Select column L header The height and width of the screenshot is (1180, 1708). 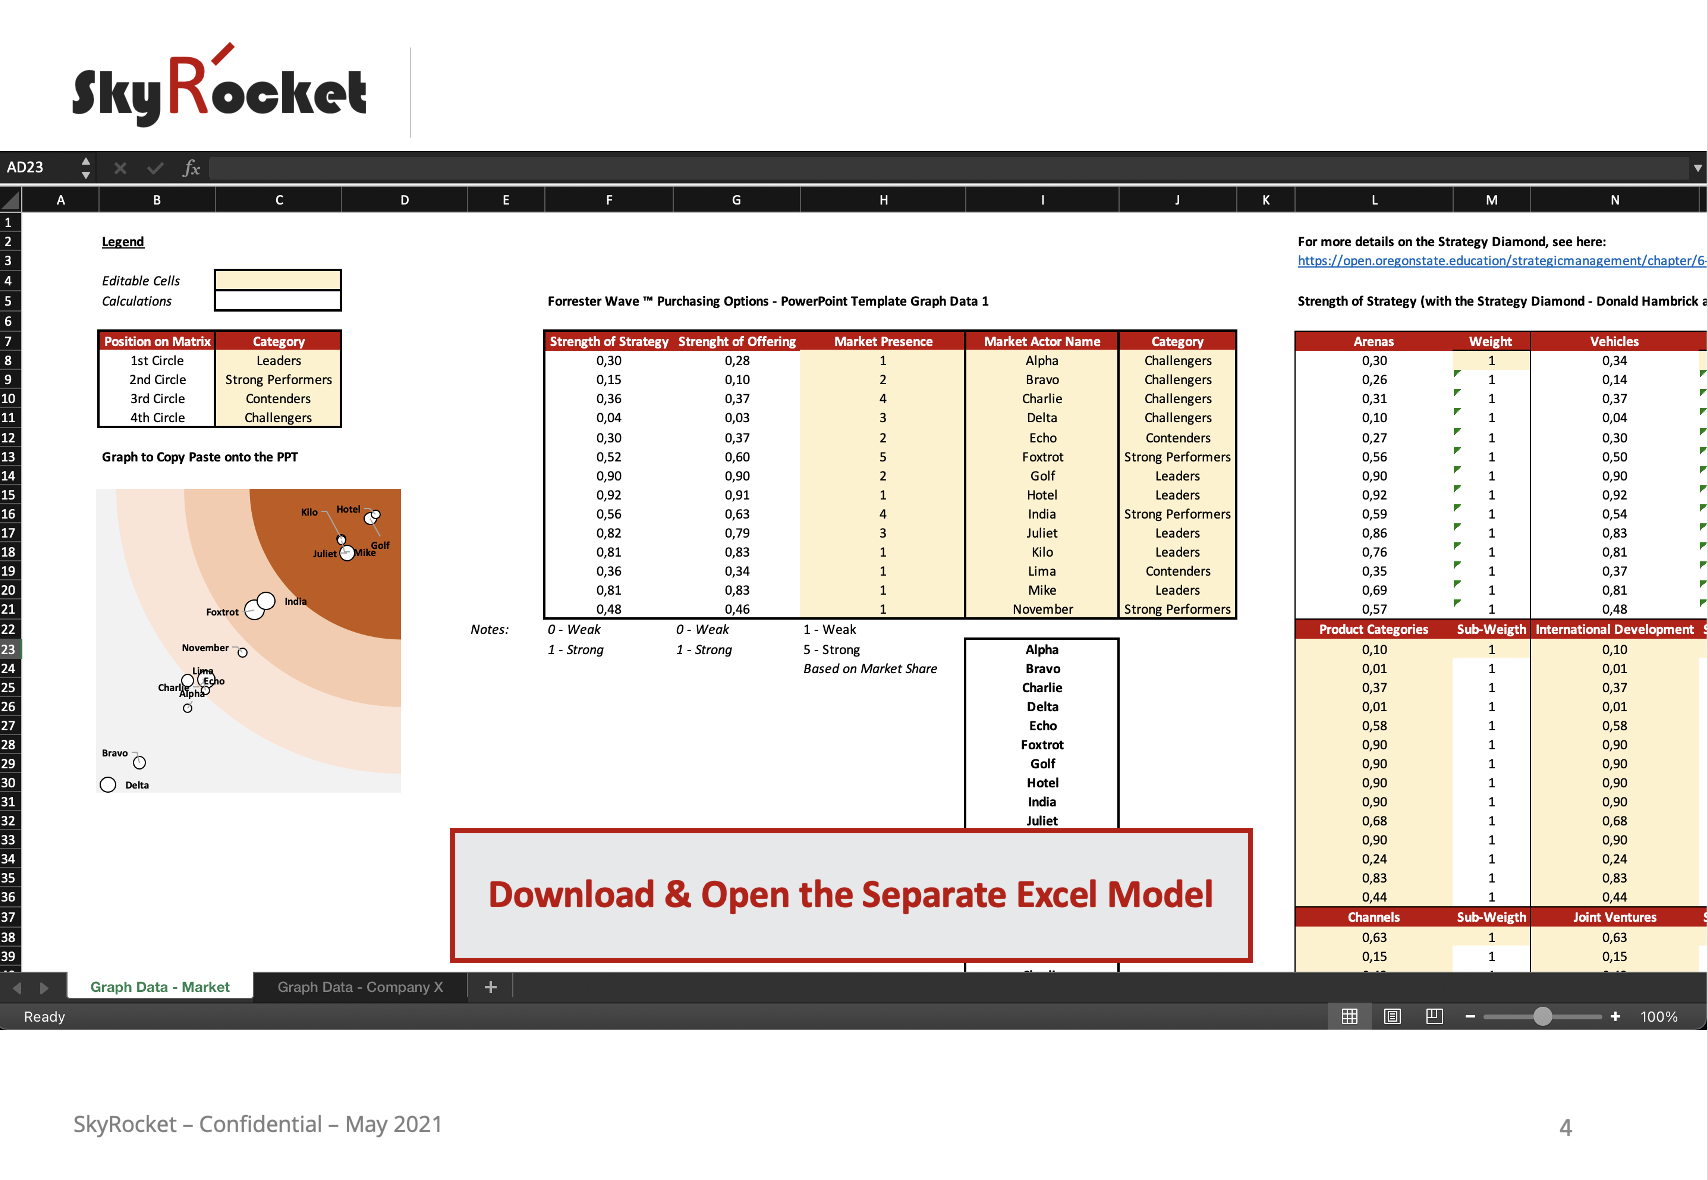point(1374,200)
